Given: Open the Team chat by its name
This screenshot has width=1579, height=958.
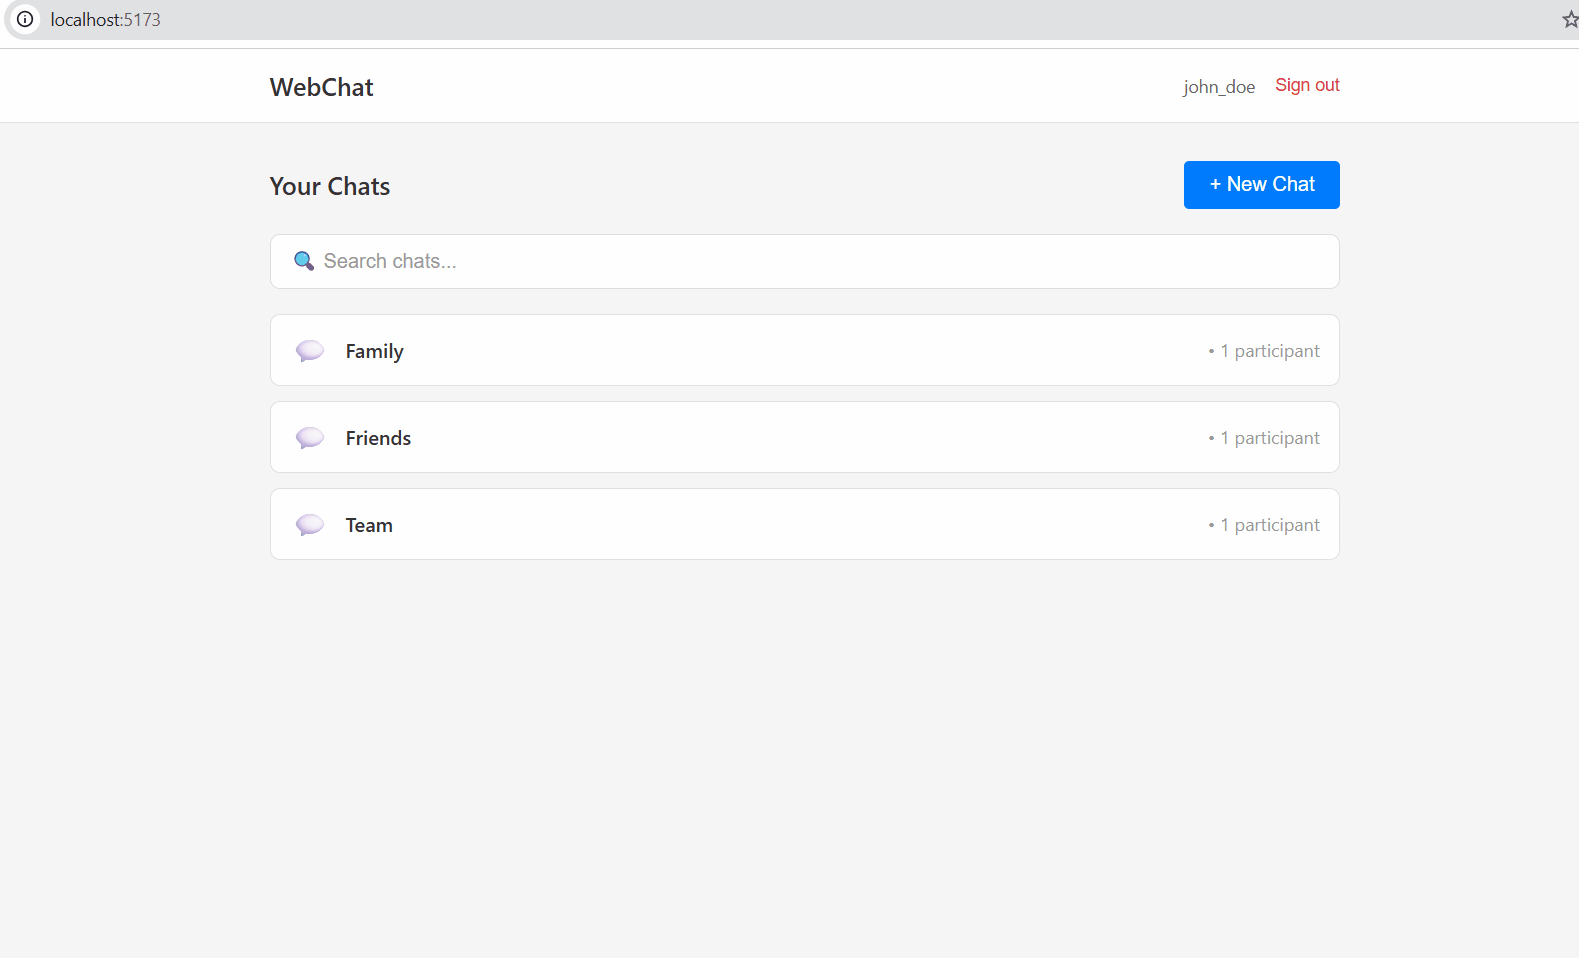Looking at the screenshot, I should point(369,525).
